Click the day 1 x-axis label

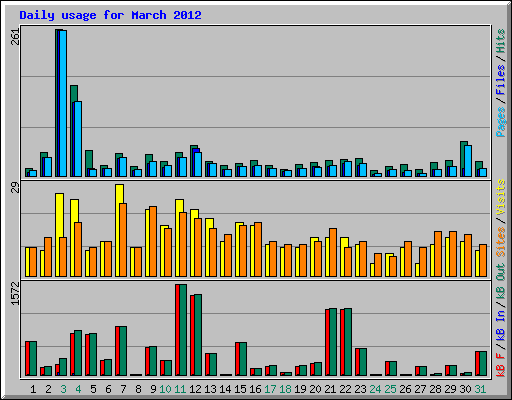[x=33, y=389]
